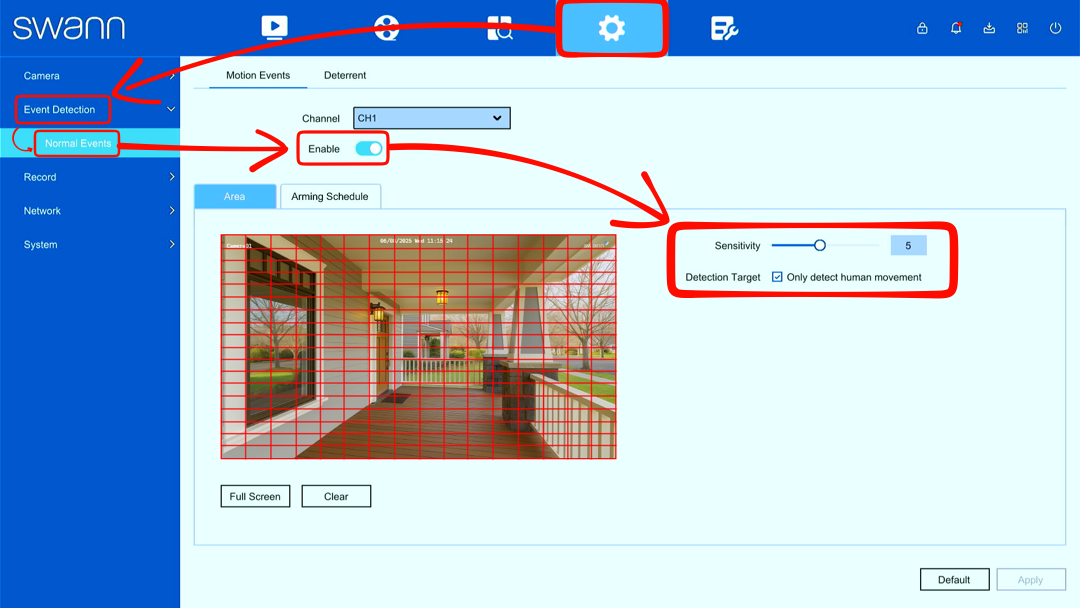Click the lock screen icon
This screenshot has height=608, width=1080.
pyautogui.click(x=922, y=28)
